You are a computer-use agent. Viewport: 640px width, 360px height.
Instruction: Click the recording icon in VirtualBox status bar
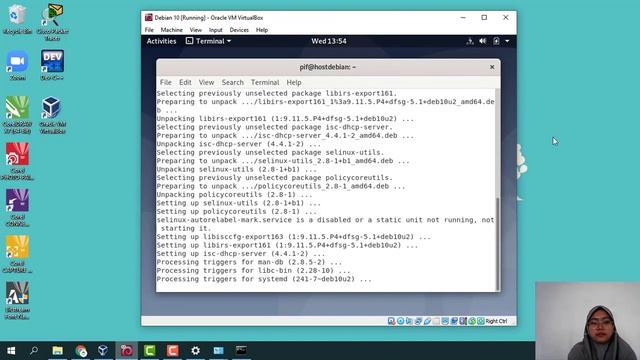454,321
